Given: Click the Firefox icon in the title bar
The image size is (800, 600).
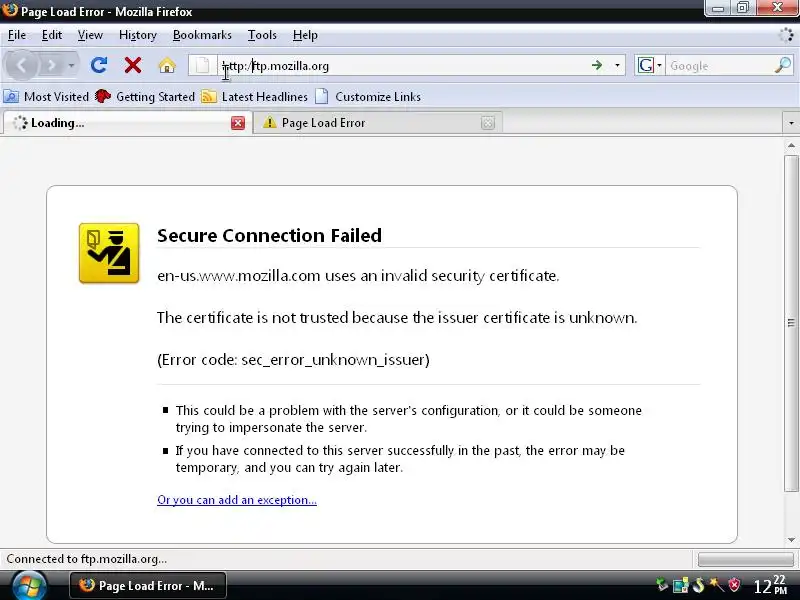Looking at the screenshot, I should tap(10, 10).
